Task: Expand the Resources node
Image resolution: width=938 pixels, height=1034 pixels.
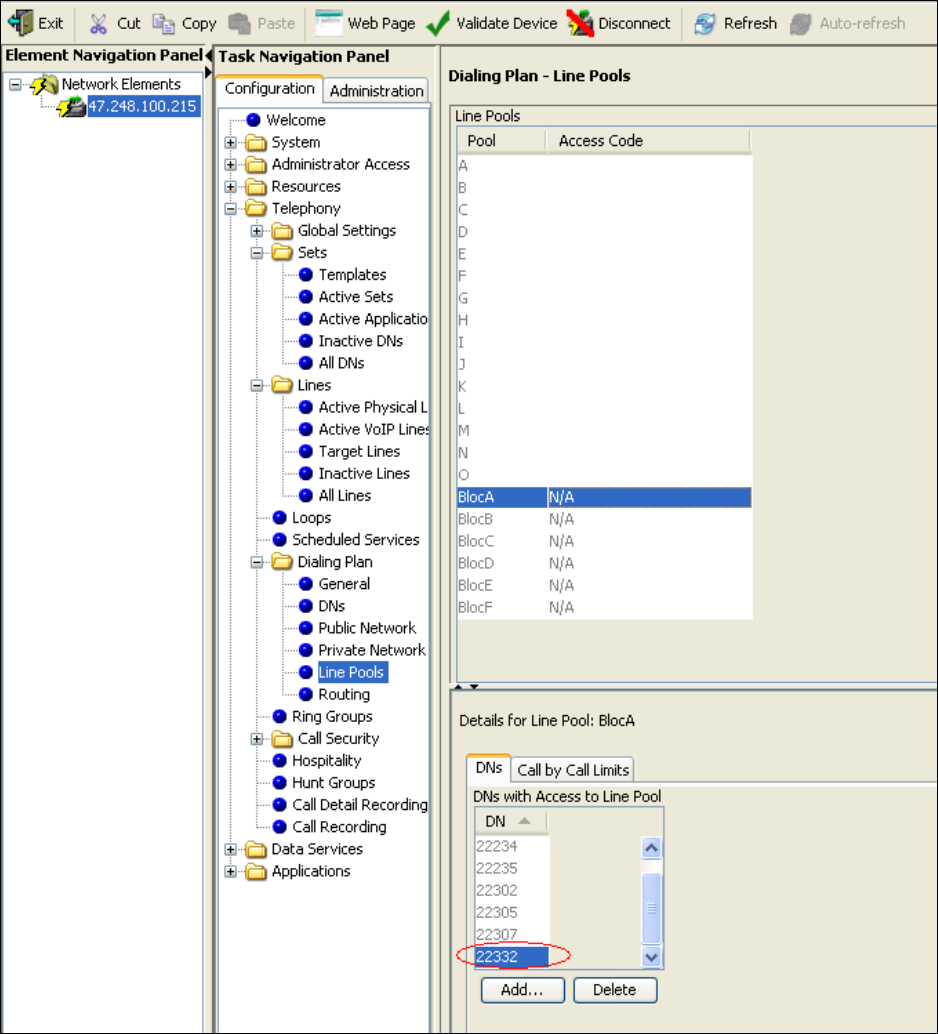Action: tap(230, 187)
